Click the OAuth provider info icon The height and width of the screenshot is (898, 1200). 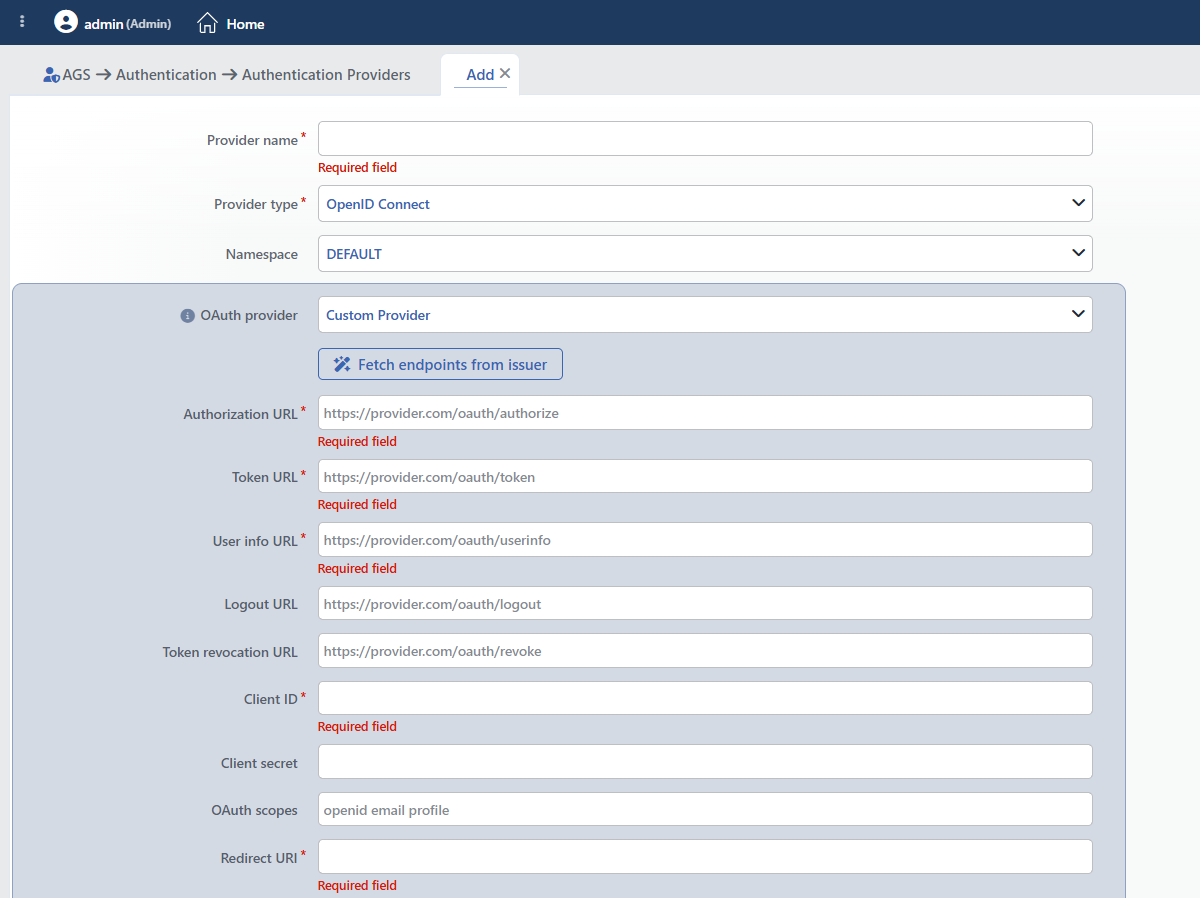[187, 316]
